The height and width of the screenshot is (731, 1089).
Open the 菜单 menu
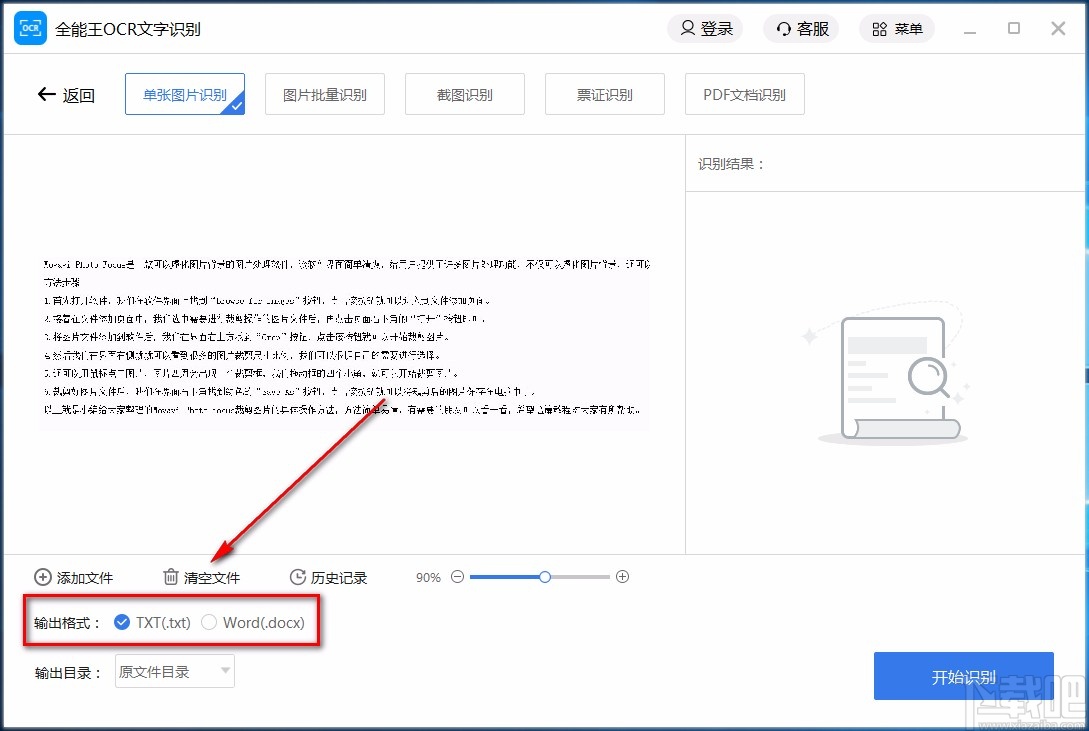coord(897,28)
